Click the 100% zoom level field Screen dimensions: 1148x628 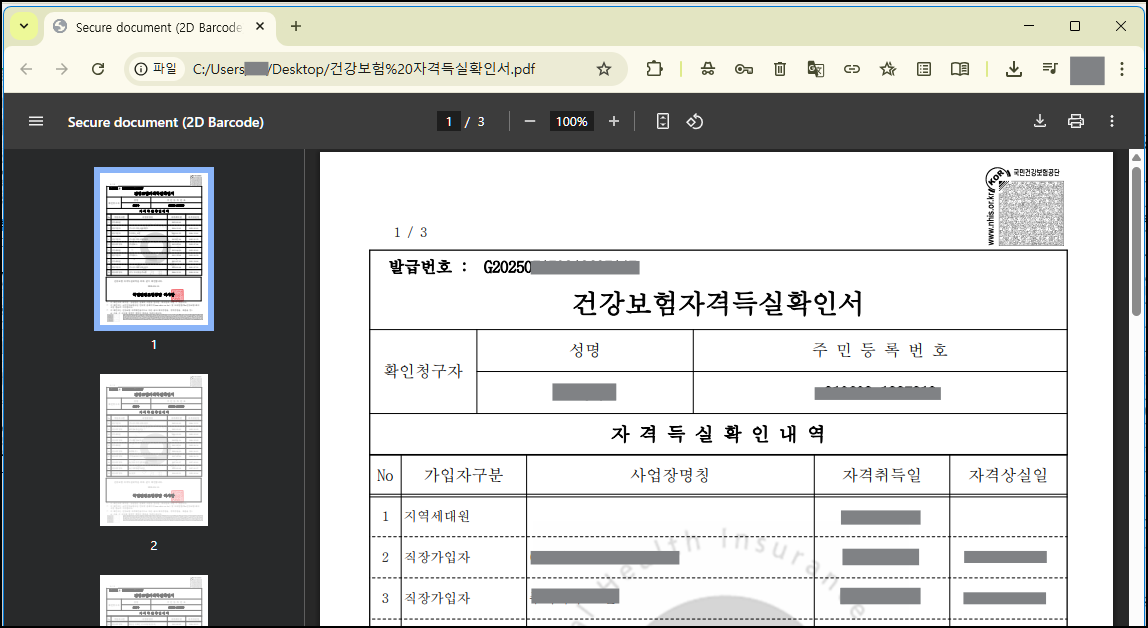coord(571,122)
